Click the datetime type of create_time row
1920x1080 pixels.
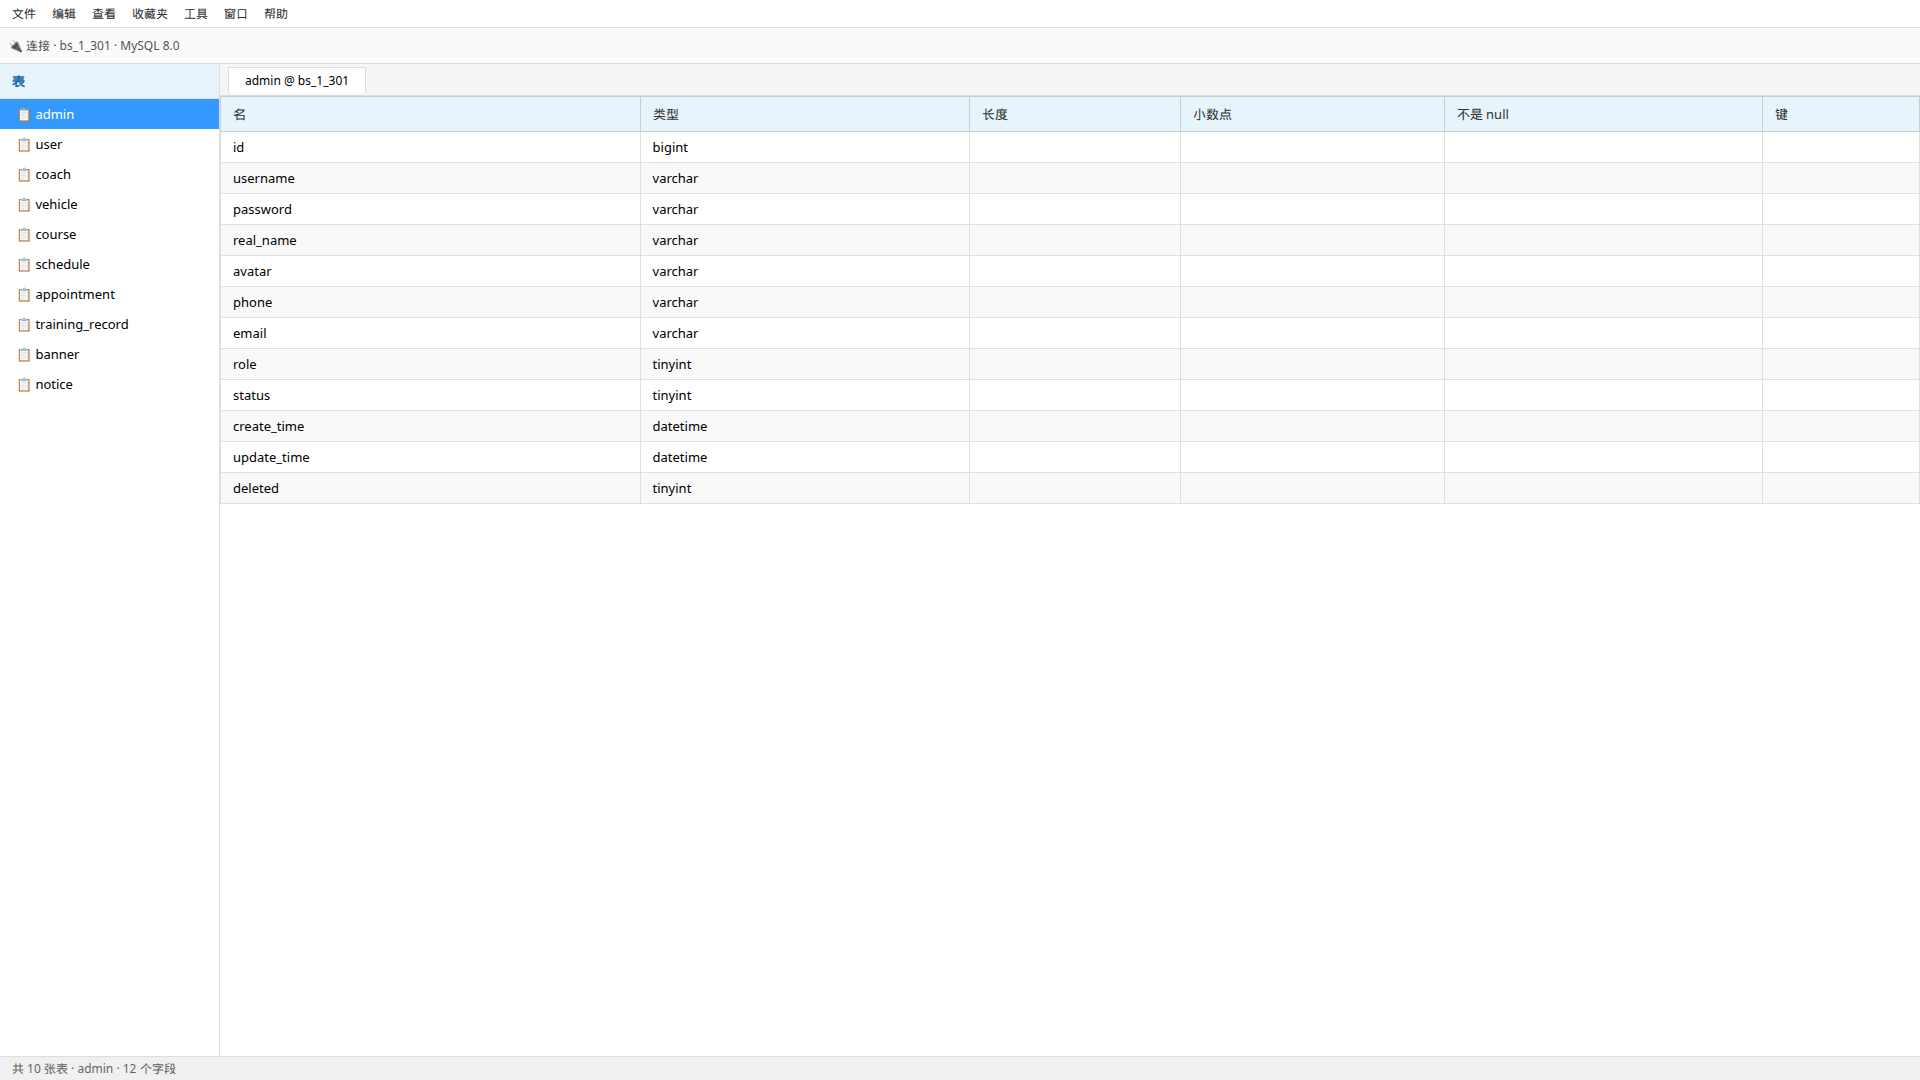coord(805,426)
